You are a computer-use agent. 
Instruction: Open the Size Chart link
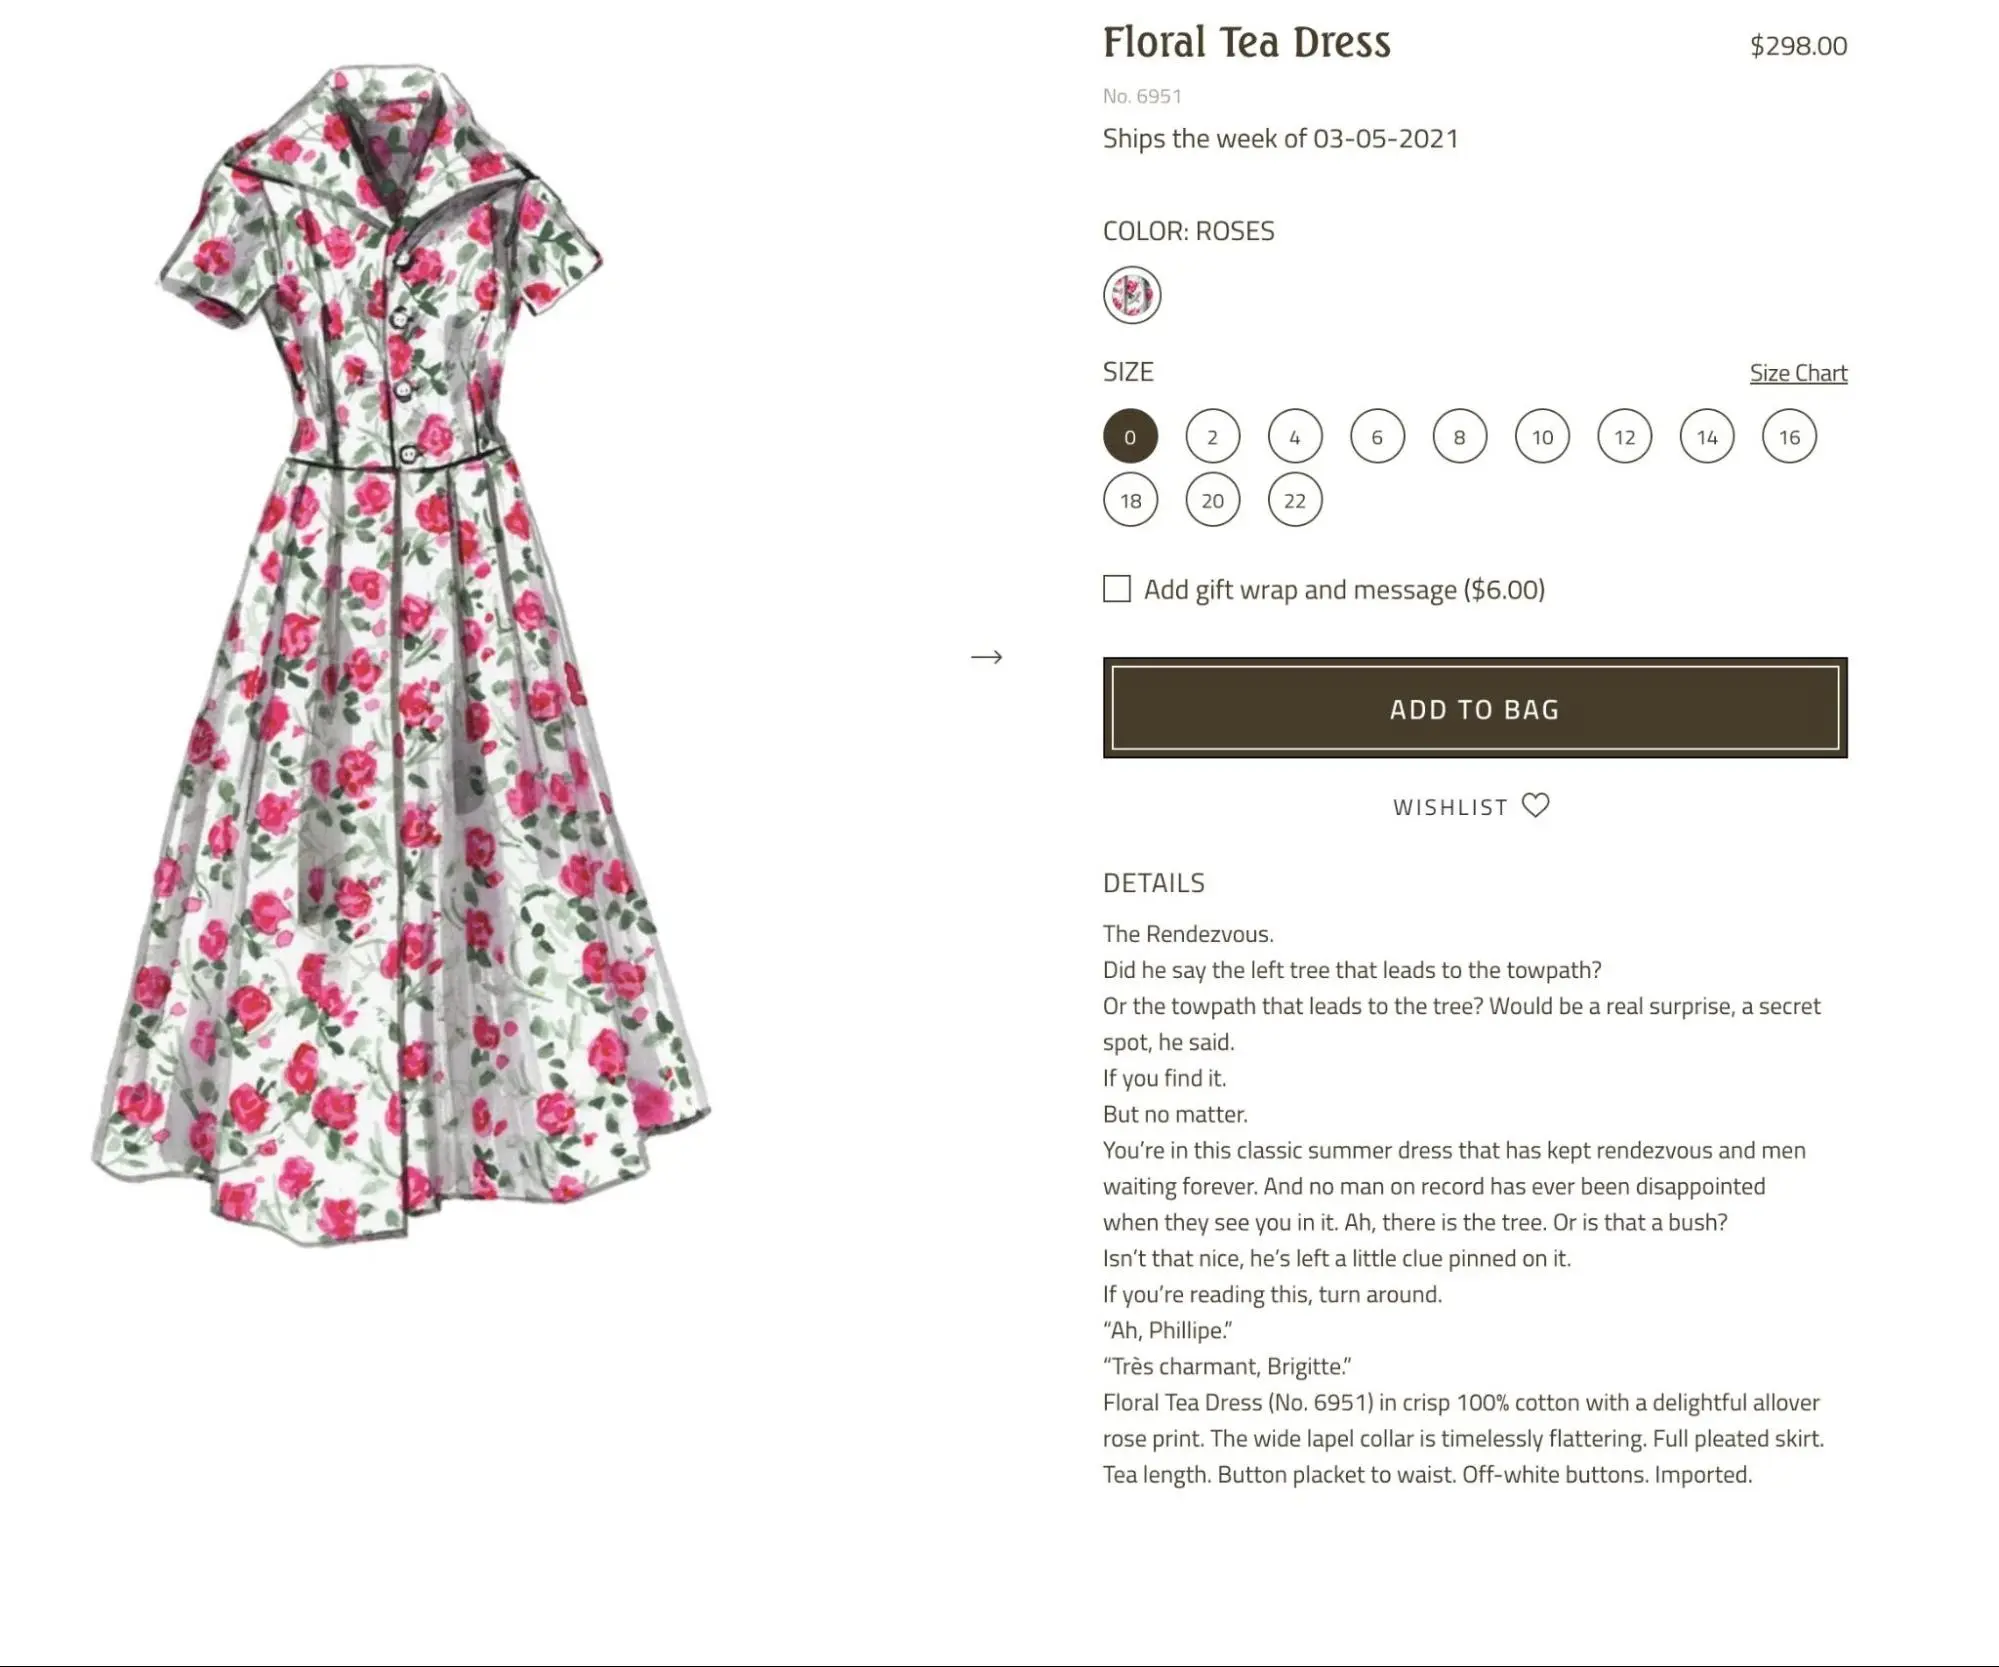[1798, 373]
